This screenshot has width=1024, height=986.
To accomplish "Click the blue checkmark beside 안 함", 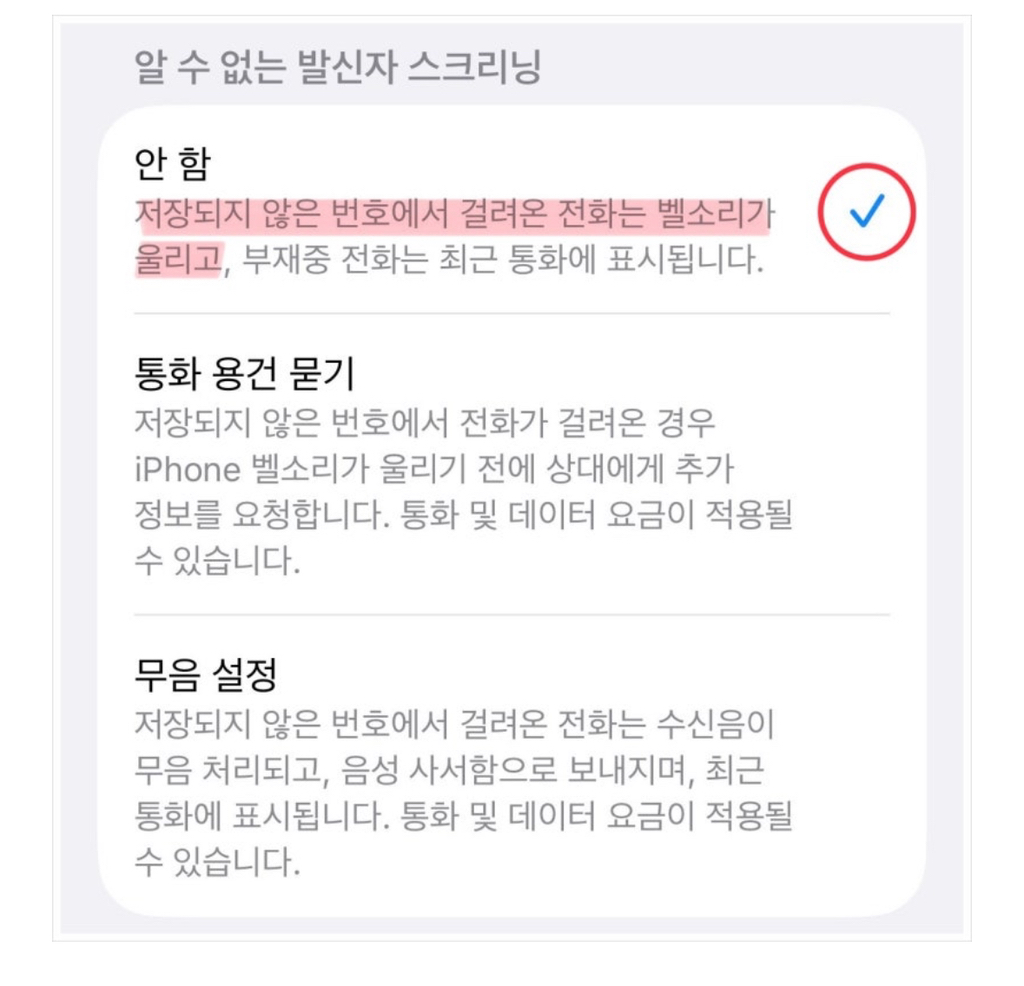I will click(867, 211).
